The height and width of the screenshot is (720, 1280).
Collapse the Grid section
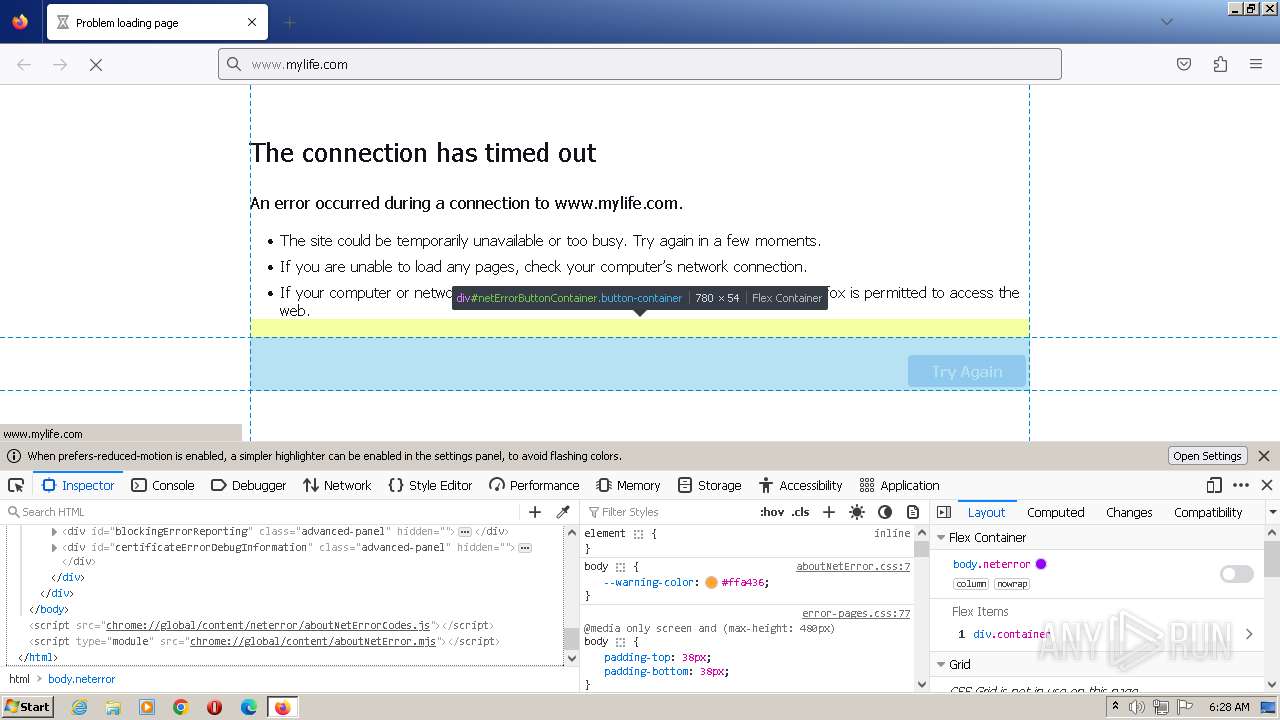pyautogui.click(x=941, y=664)
